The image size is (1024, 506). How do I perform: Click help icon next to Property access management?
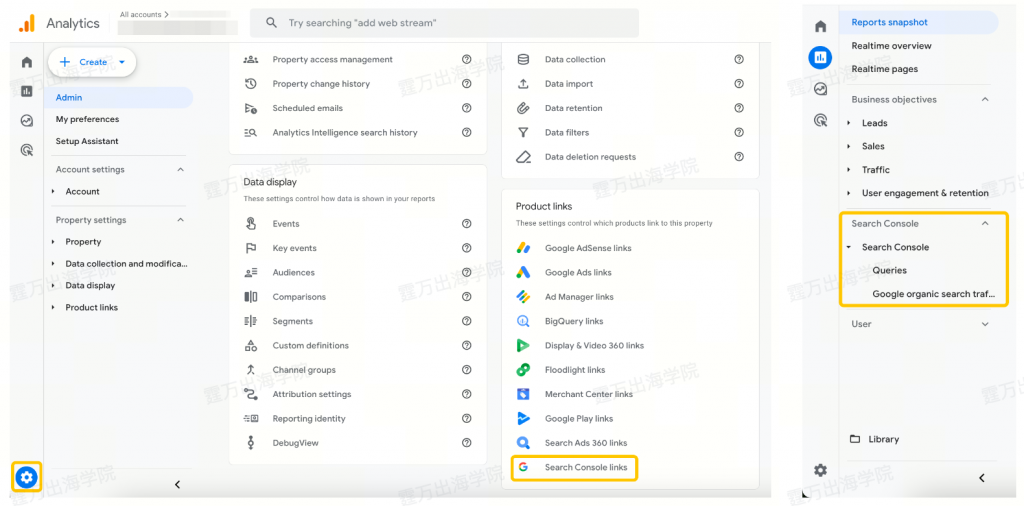click(x=466, y=59)
